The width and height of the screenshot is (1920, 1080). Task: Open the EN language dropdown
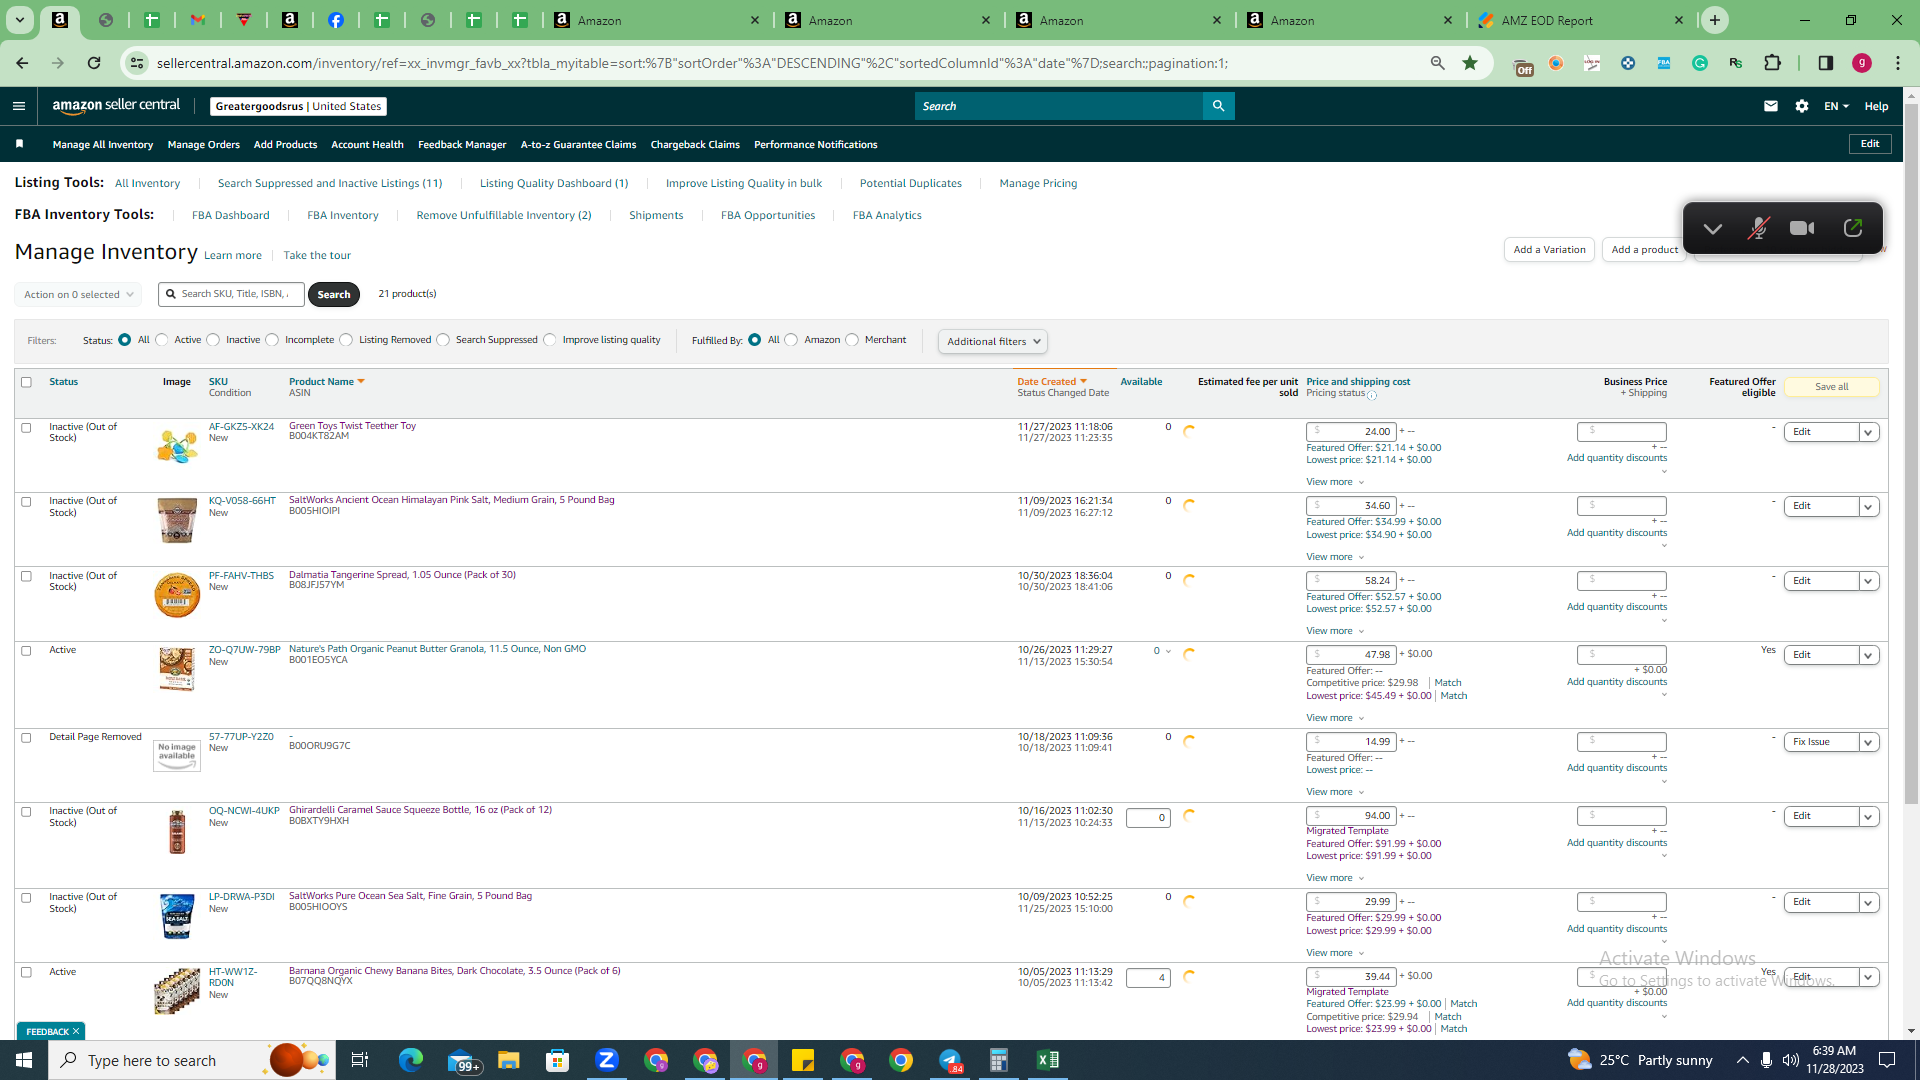point(1836,106)
